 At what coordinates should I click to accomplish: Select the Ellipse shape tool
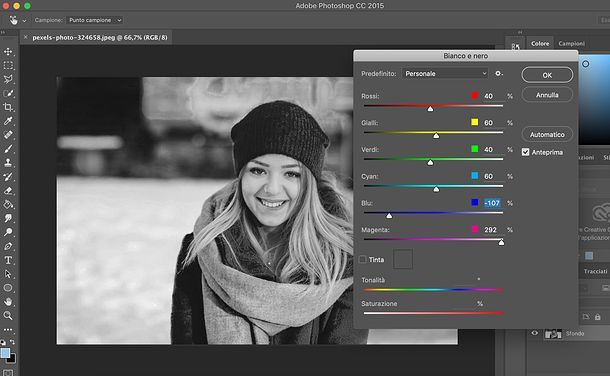click(x=8, y=288)
